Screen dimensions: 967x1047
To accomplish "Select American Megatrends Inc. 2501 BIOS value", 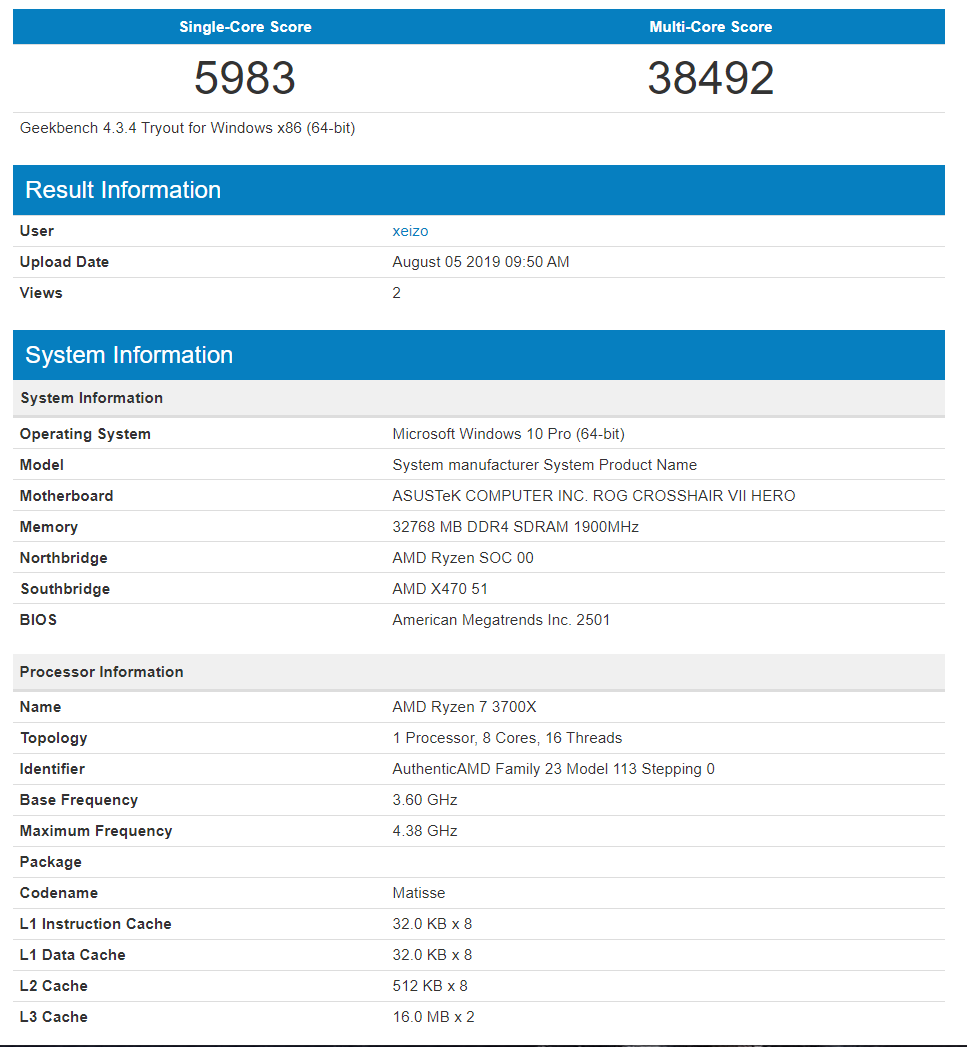I will 501,620.
